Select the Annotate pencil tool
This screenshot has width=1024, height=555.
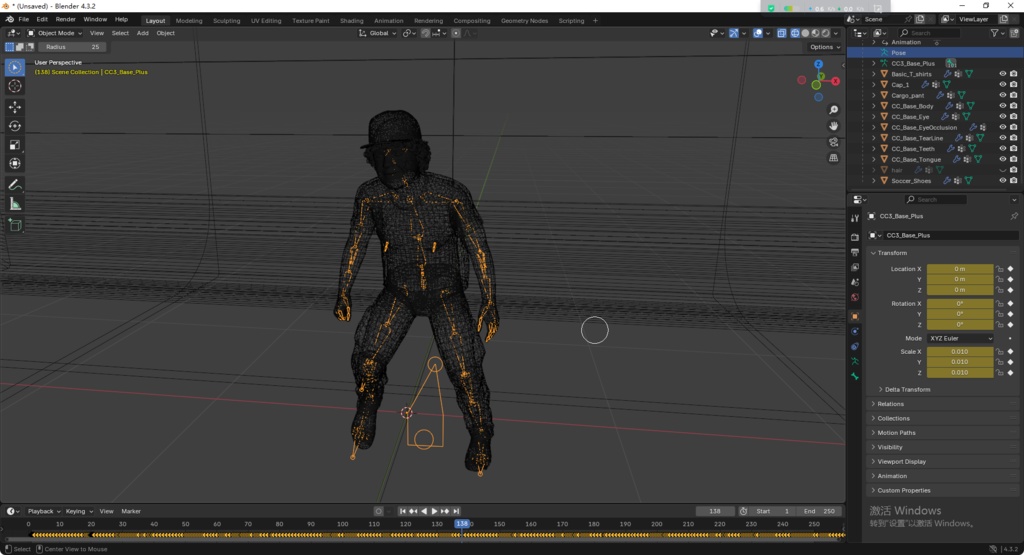(15, 185)
